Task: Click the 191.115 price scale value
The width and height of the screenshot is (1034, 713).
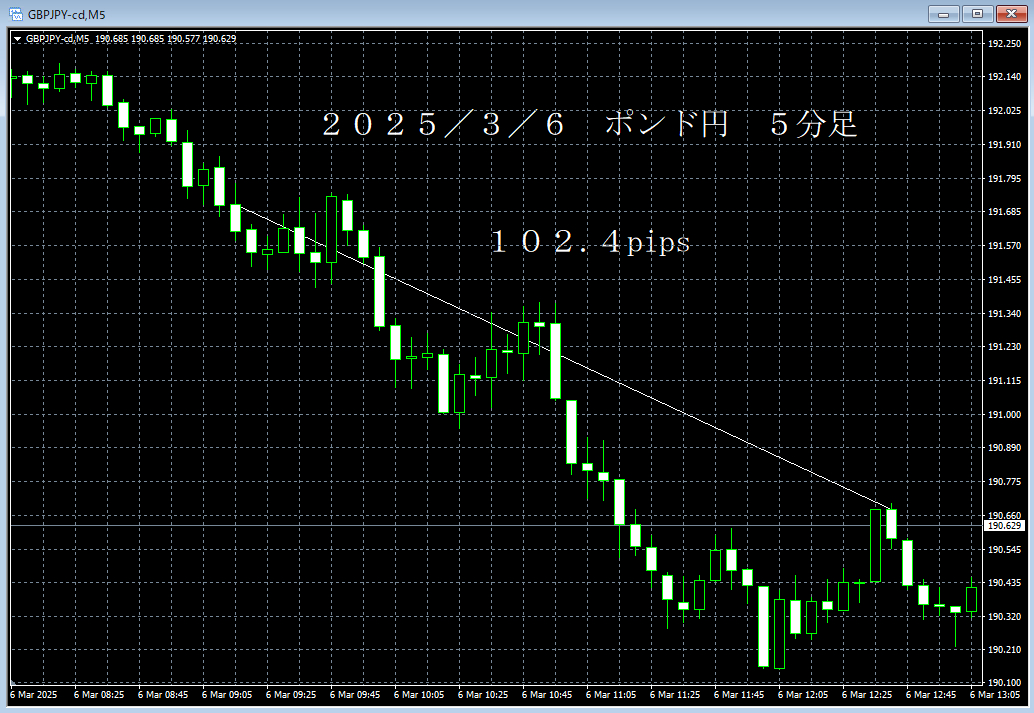Action: pos(1004,381)
